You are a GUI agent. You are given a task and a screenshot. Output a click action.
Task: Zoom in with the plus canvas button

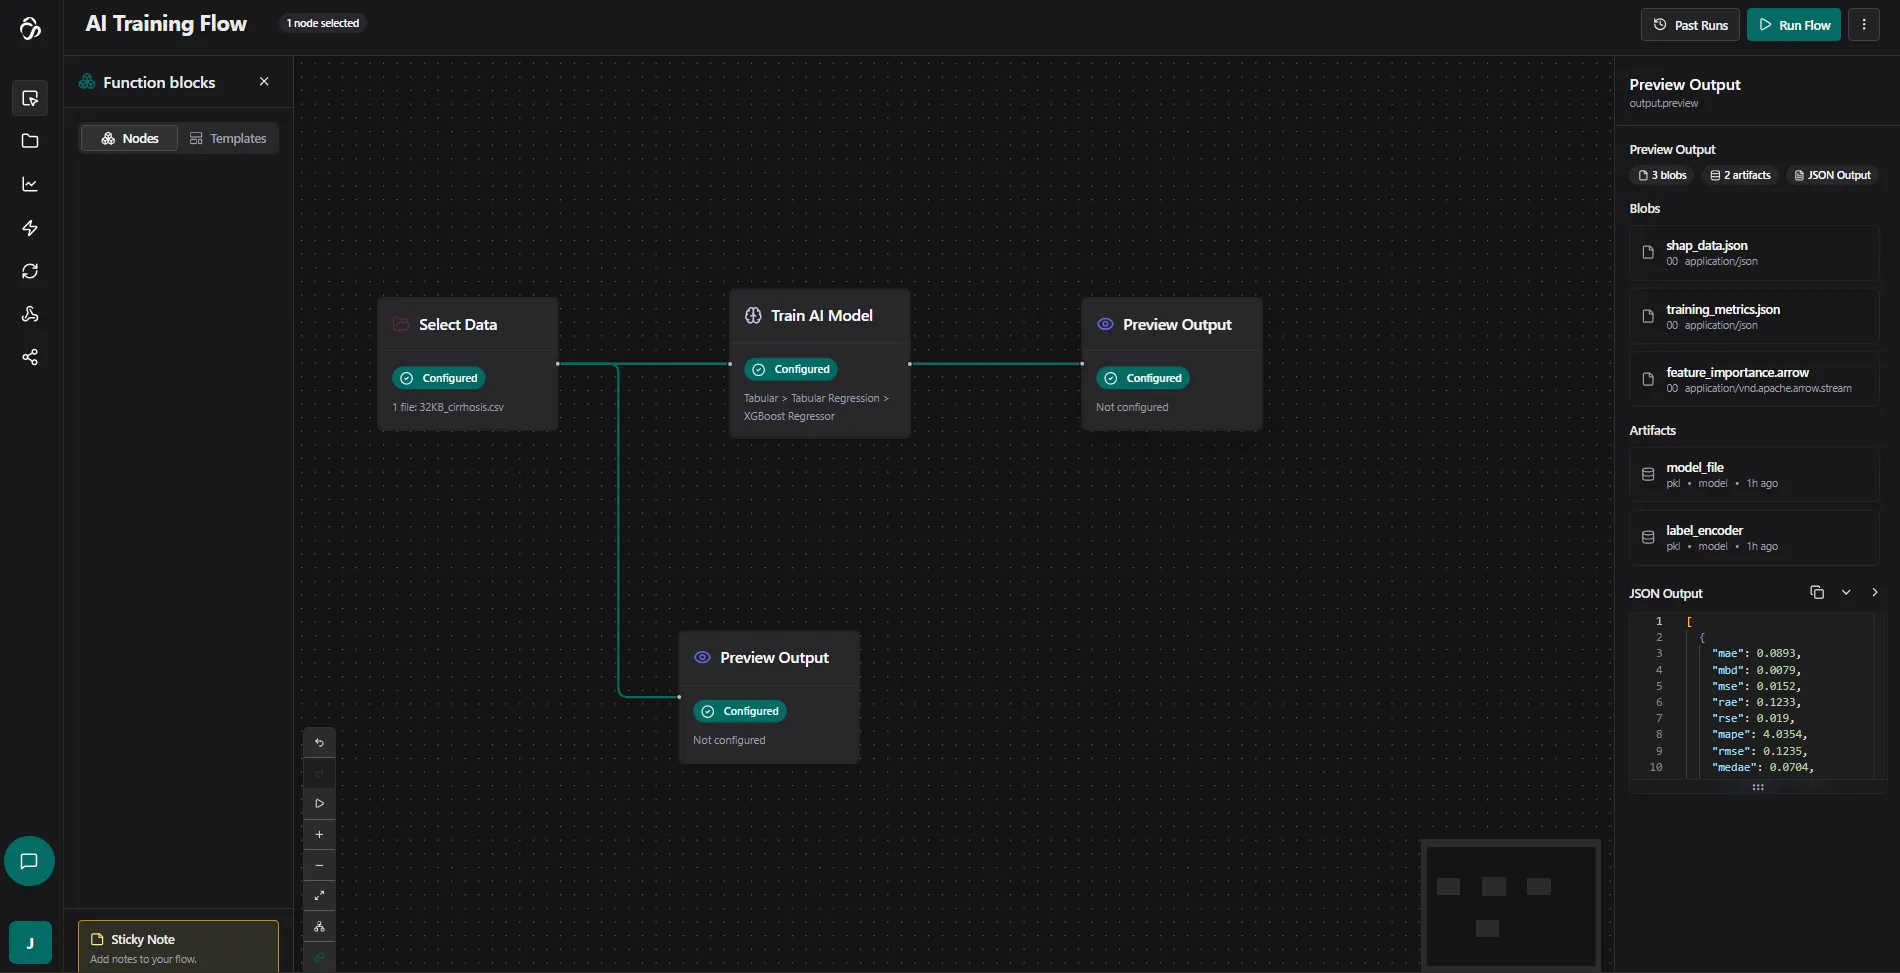point(319,835)
